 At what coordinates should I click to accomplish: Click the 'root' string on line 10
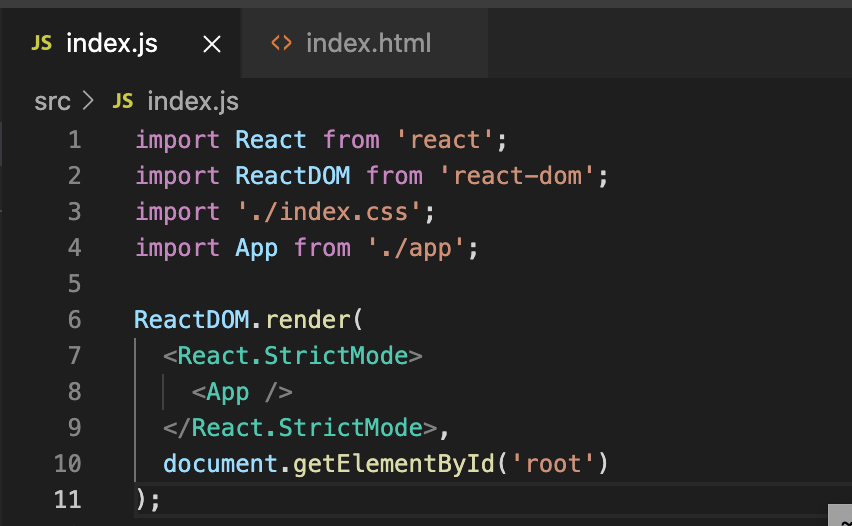(x=553, y=464)
